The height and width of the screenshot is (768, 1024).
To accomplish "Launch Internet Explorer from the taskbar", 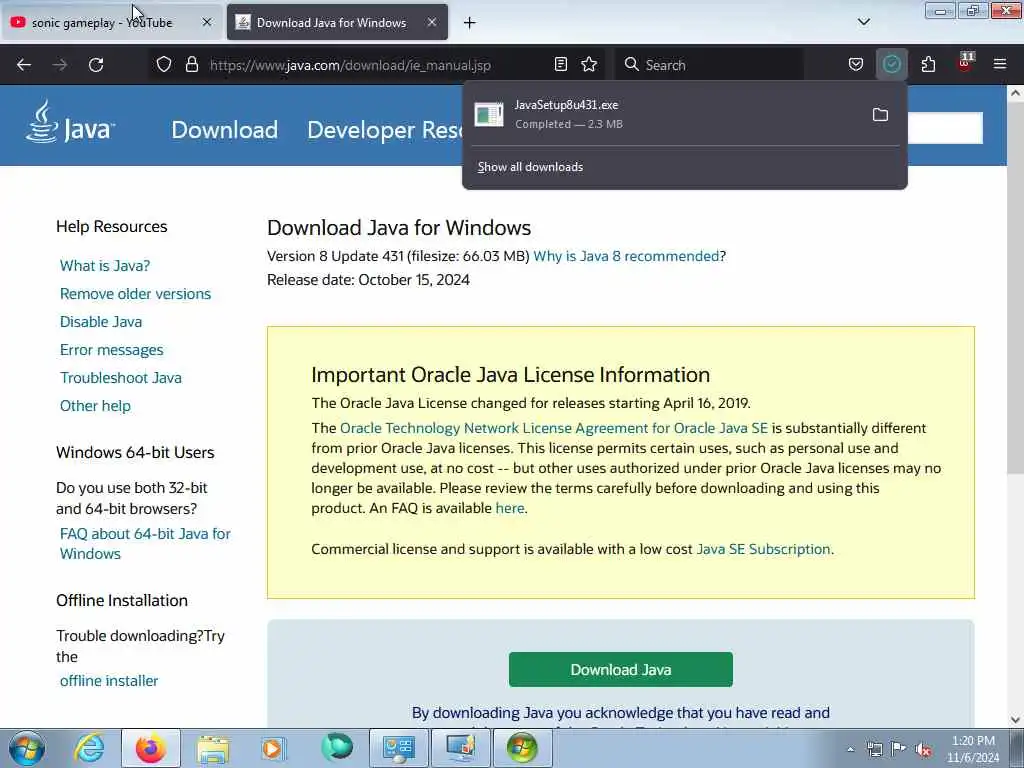I will point(89,748).
